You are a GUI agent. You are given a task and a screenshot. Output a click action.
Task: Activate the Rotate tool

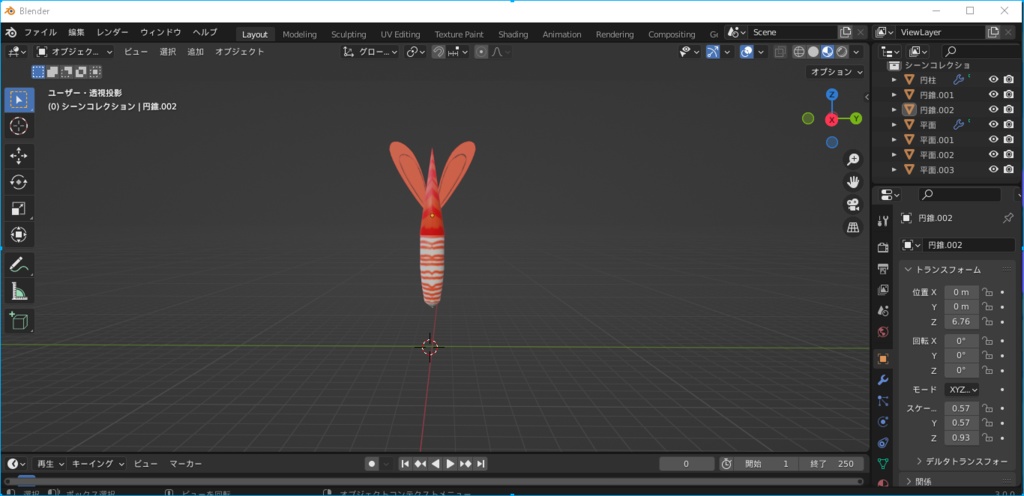[19, 182]
